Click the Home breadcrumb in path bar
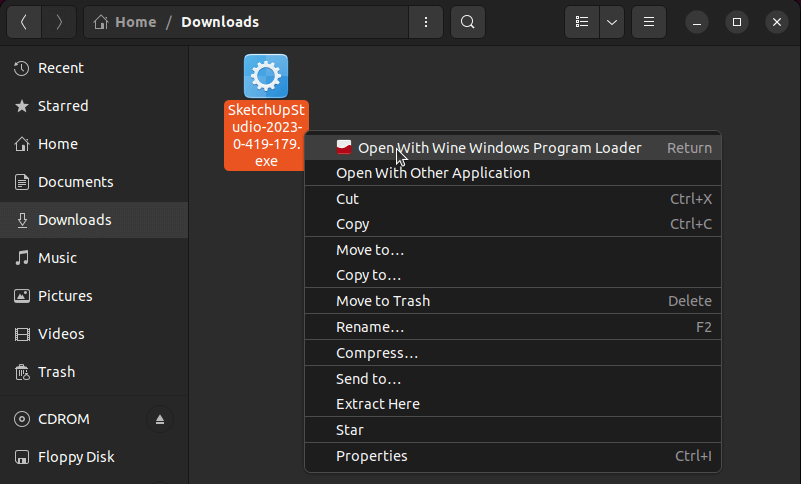 tap(125, 22)
